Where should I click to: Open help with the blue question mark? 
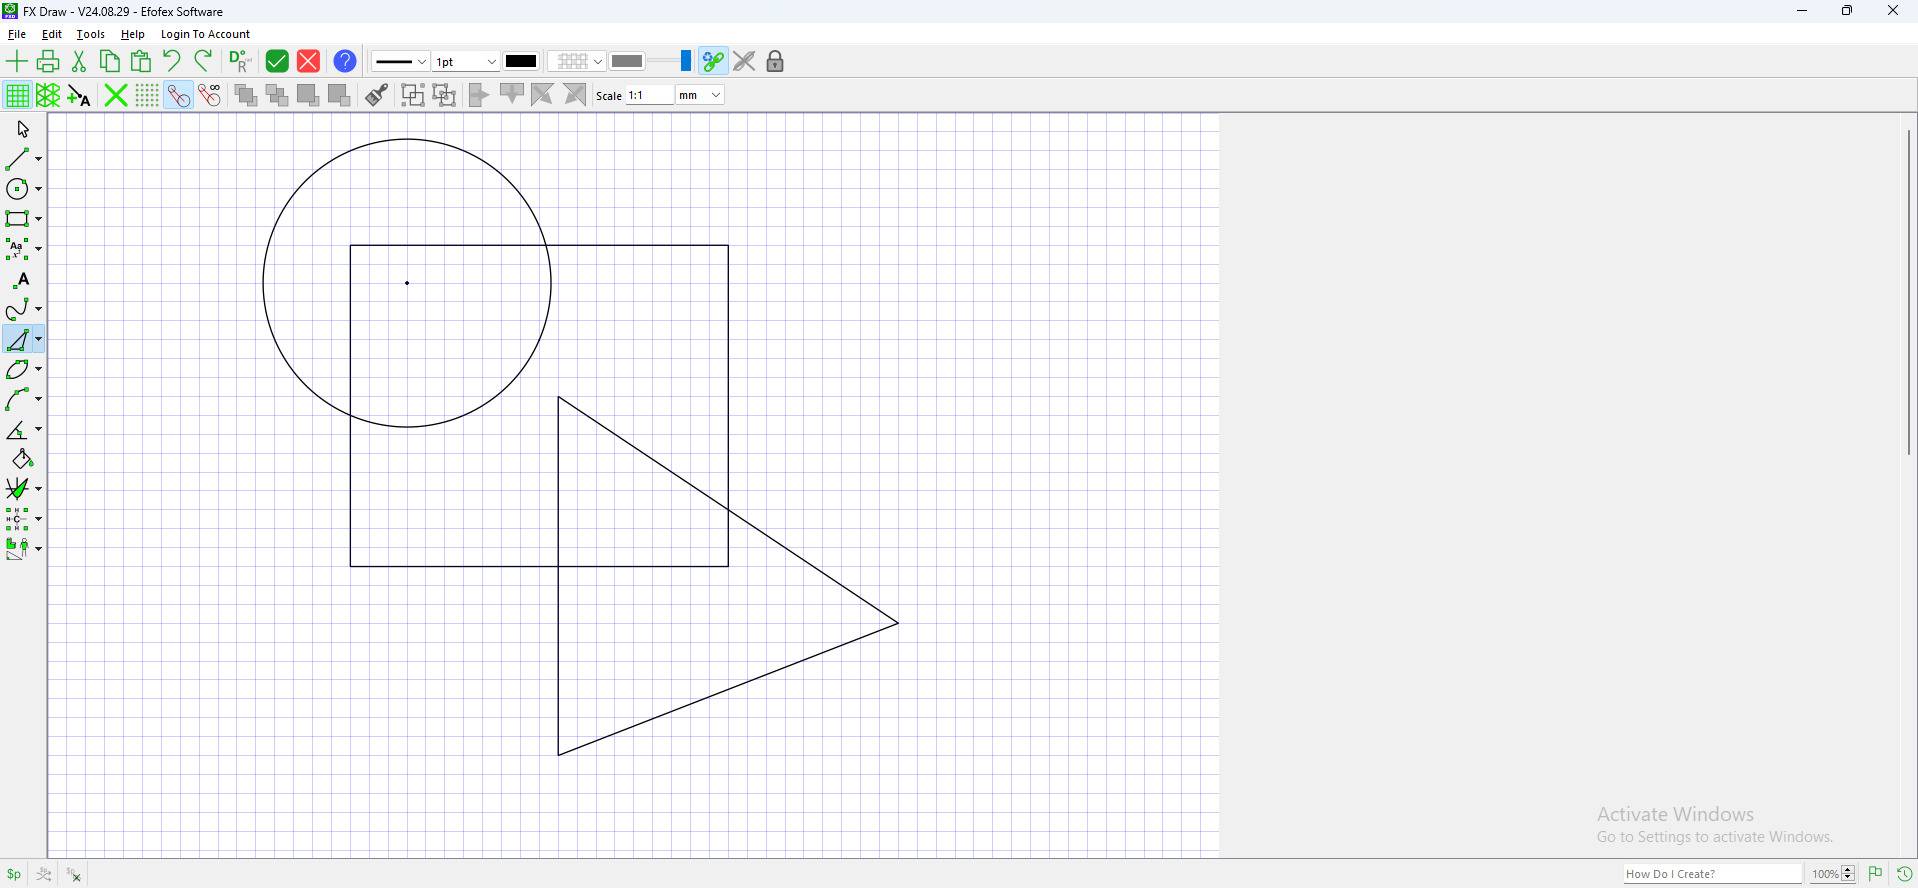345,62
